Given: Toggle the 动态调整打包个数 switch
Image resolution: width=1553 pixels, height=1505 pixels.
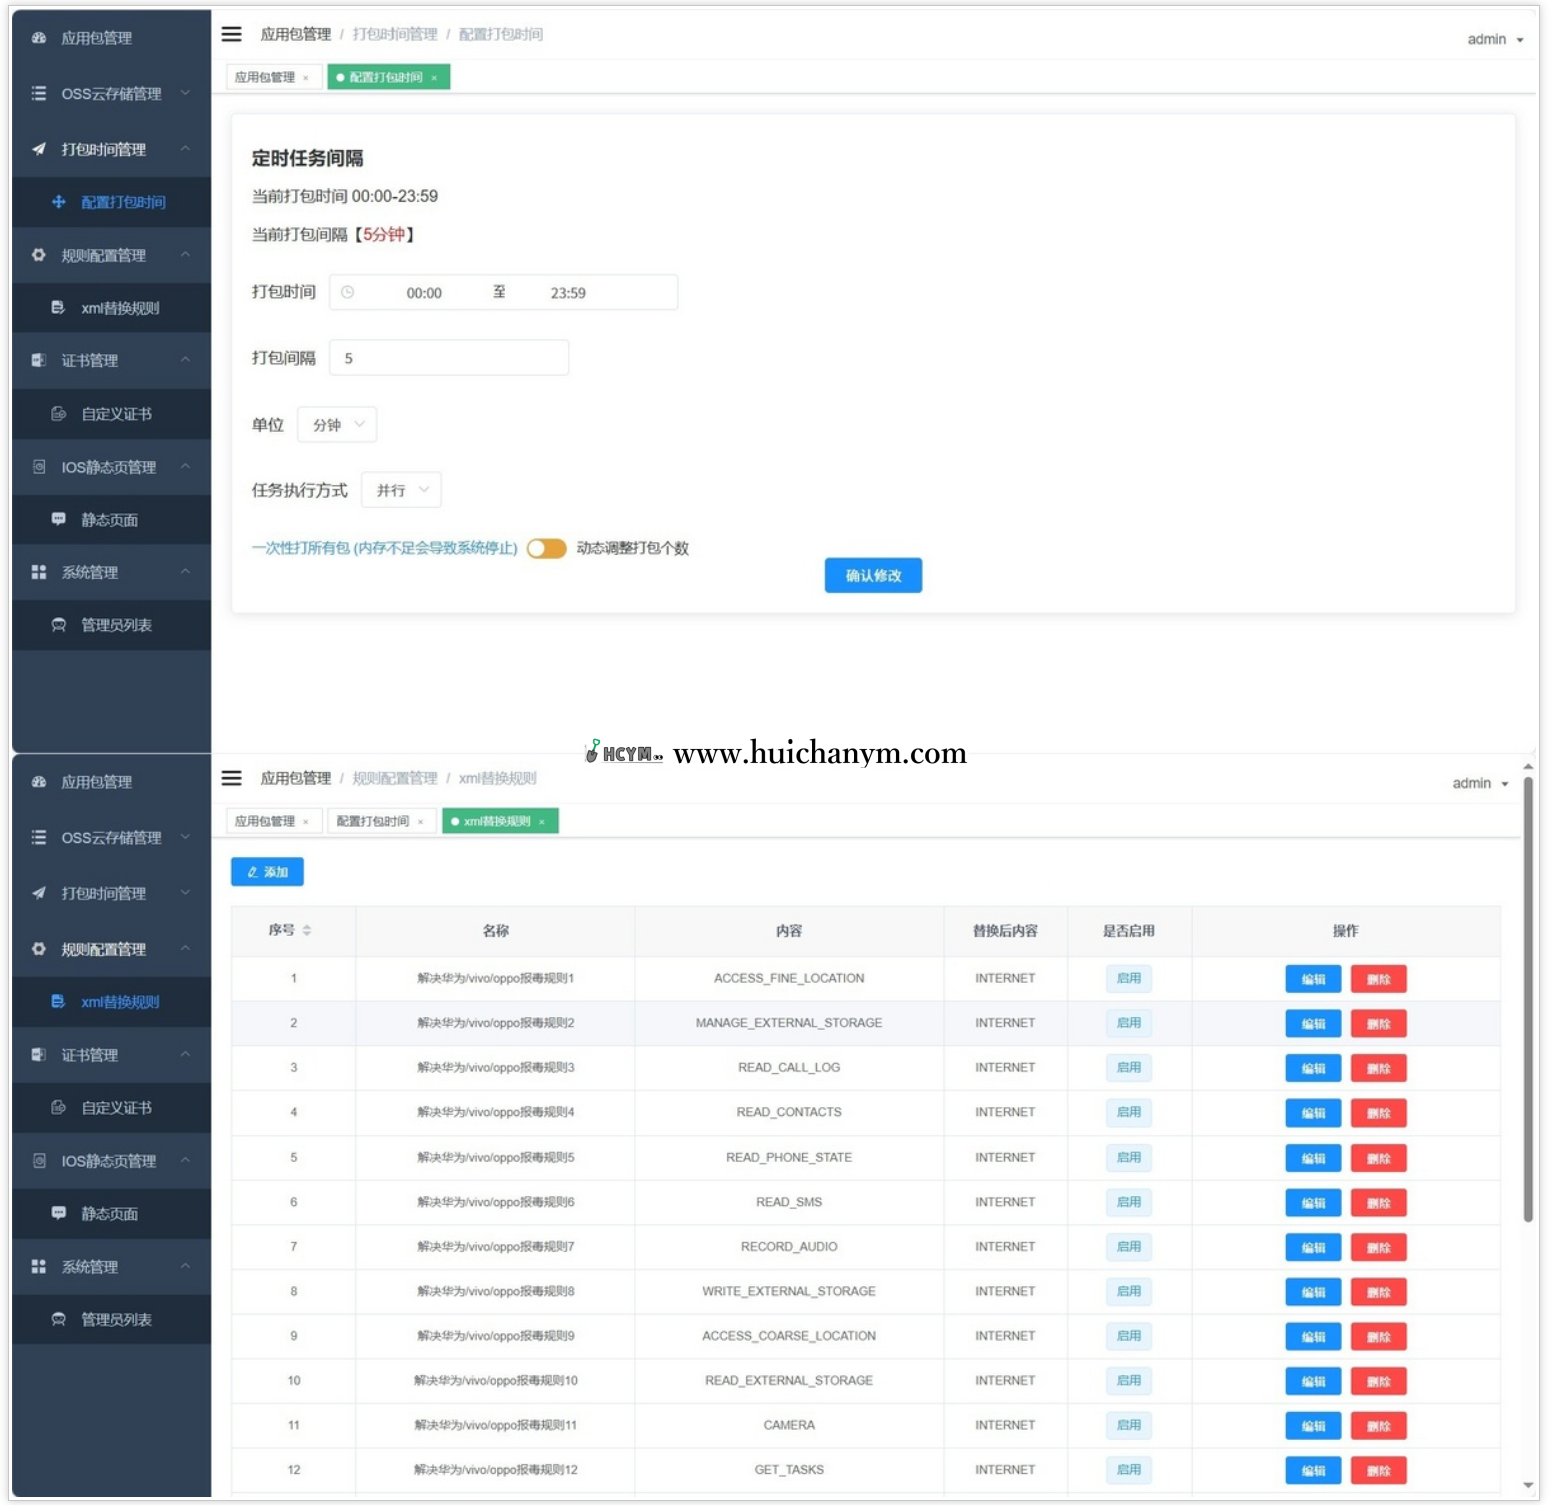Looking at the screenshot, I should (547, 548).
